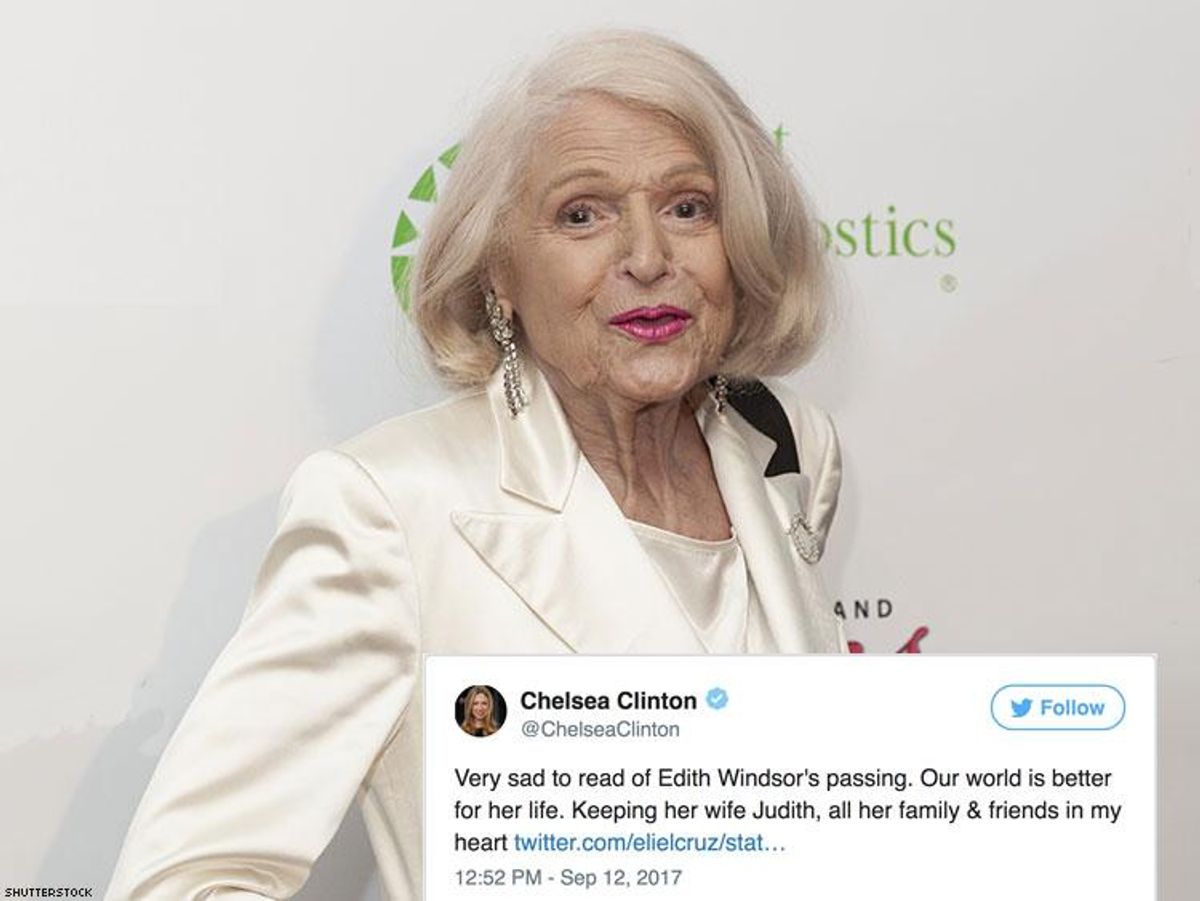This screenshot has height=901, width=1200.
Task: Open the twitter.com/elielcruz/stat… link
Action: click(x=650, y=843)
